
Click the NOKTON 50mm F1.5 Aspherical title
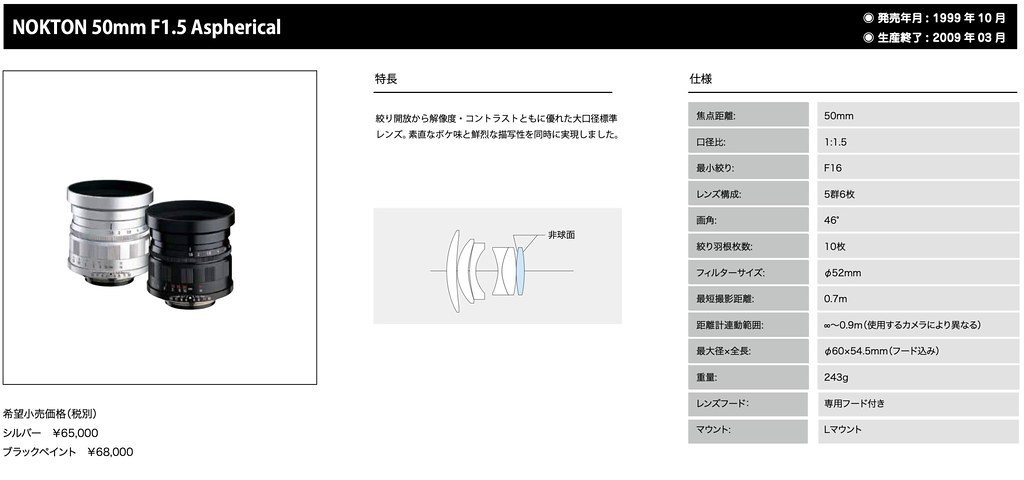tap(146, 27)
